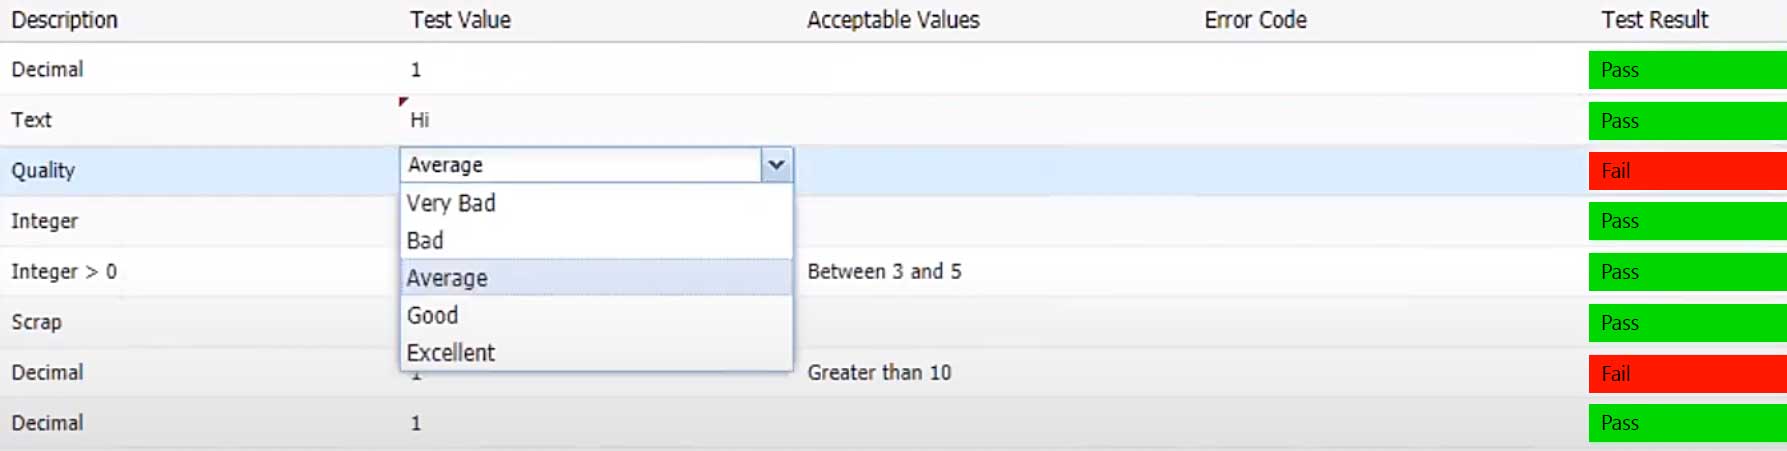Click the red Fail result for Quality
The width and height of the screenshot is (1787, 451).
tap(1687, 171)
